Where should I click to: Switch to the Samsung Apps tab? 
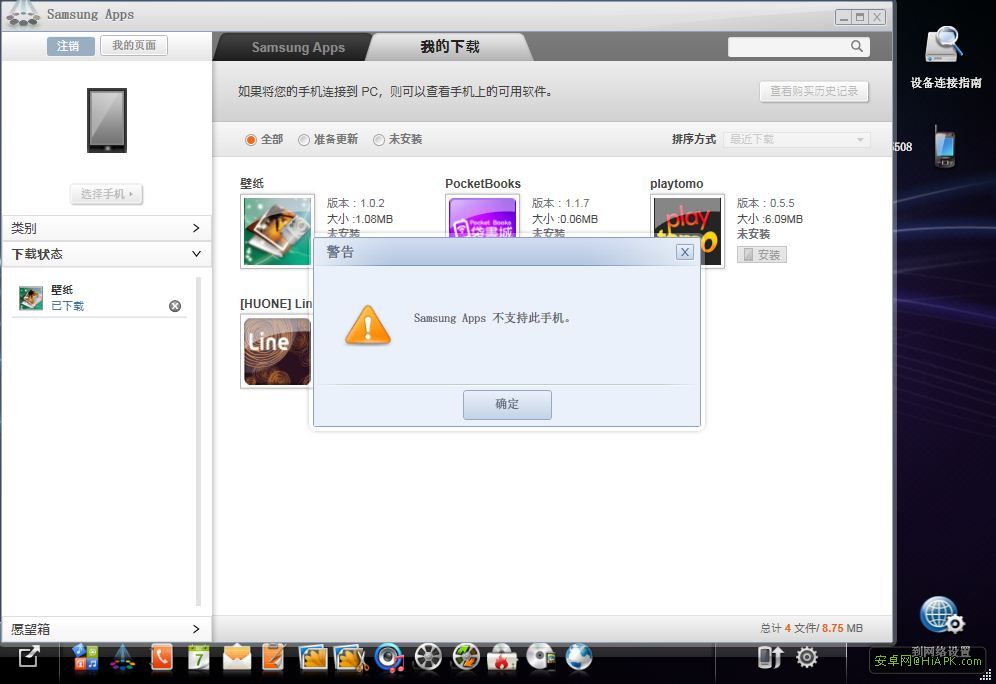[298, 47]
